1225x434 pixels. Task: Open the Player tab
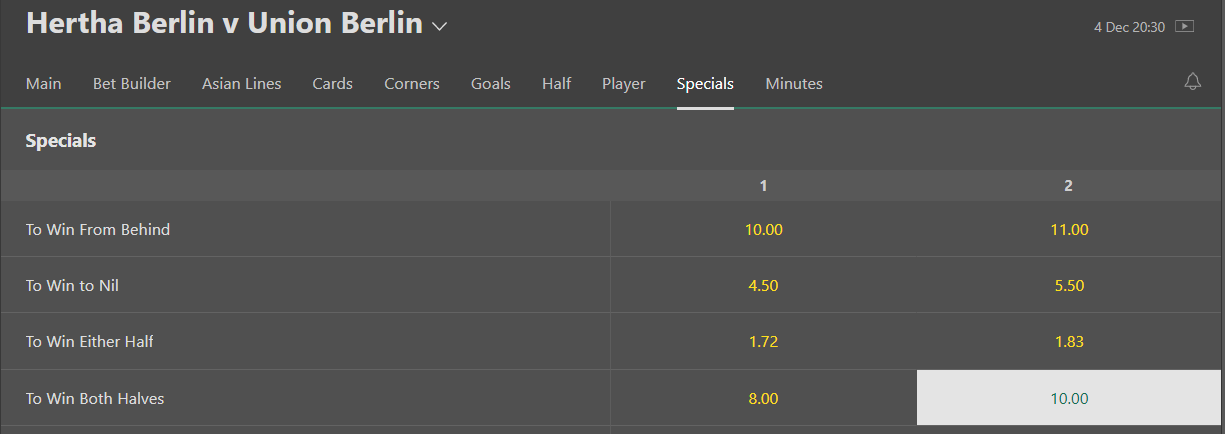[624, 84]
